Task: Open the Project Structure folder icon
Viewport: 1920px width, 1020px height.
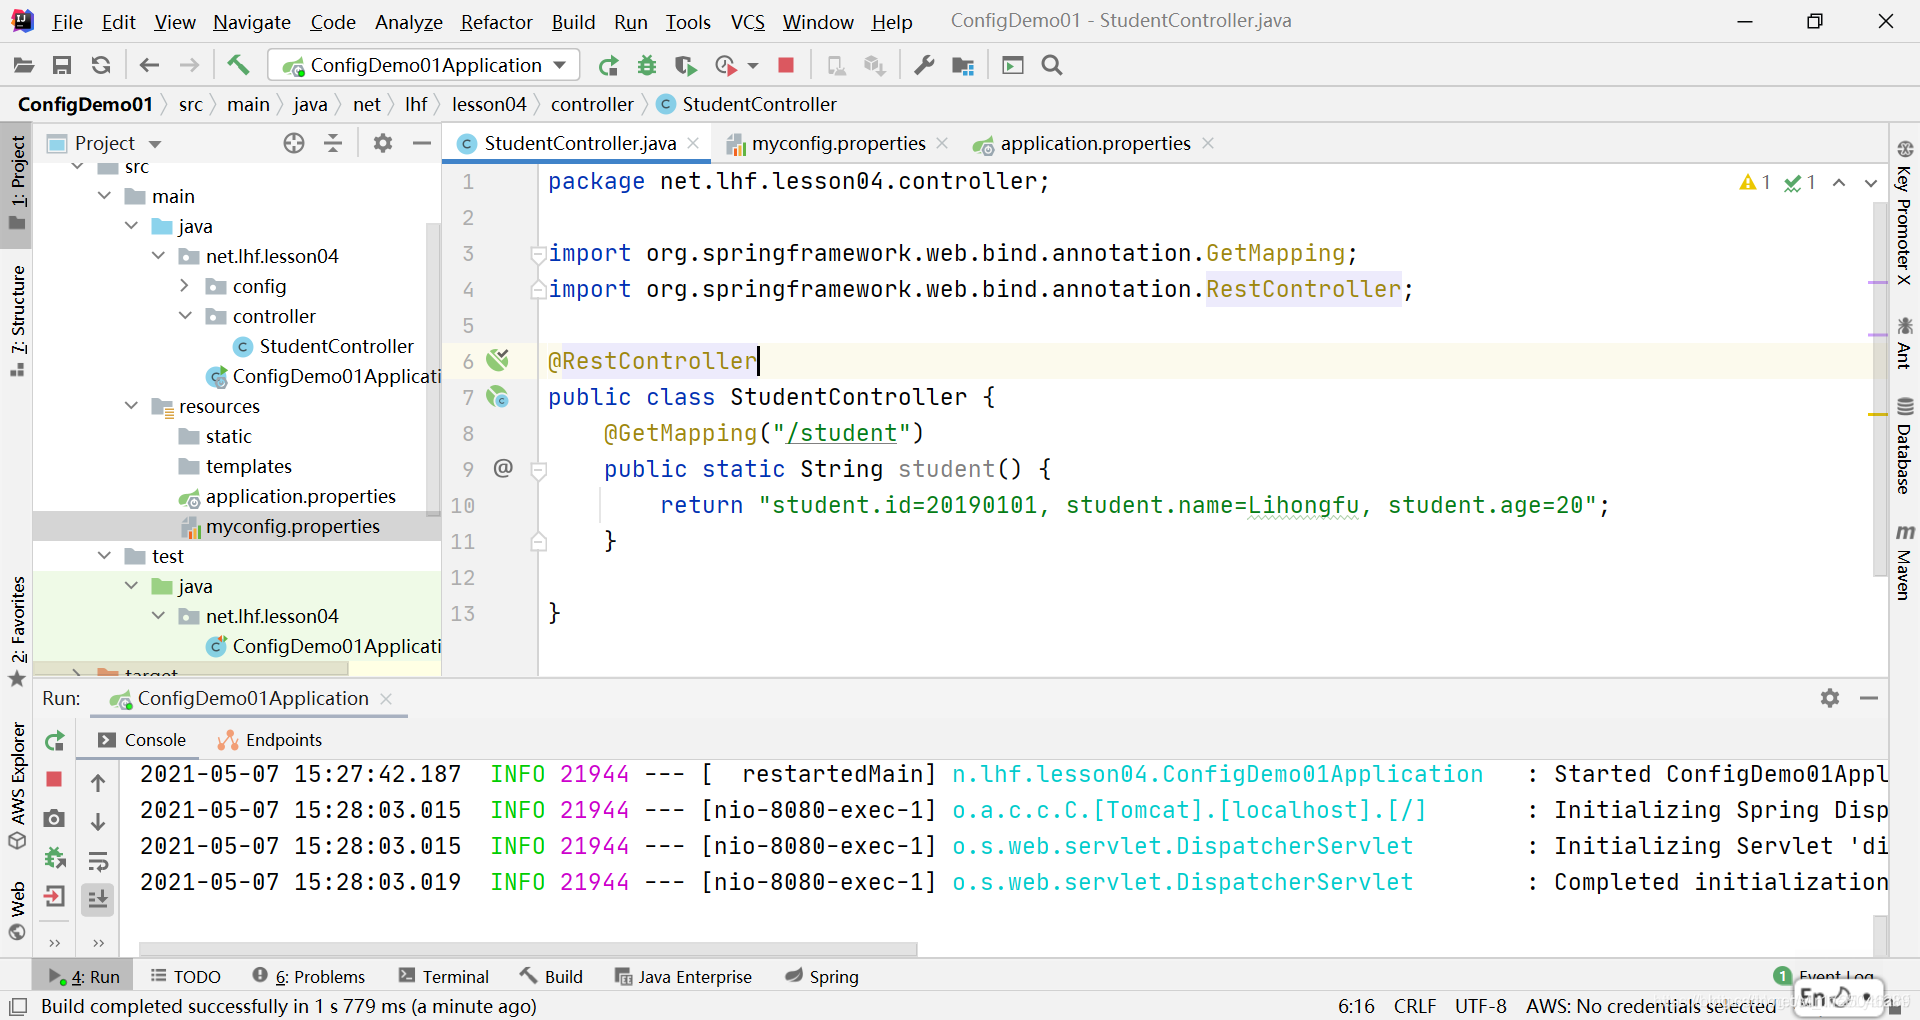Action: (963, 66)
